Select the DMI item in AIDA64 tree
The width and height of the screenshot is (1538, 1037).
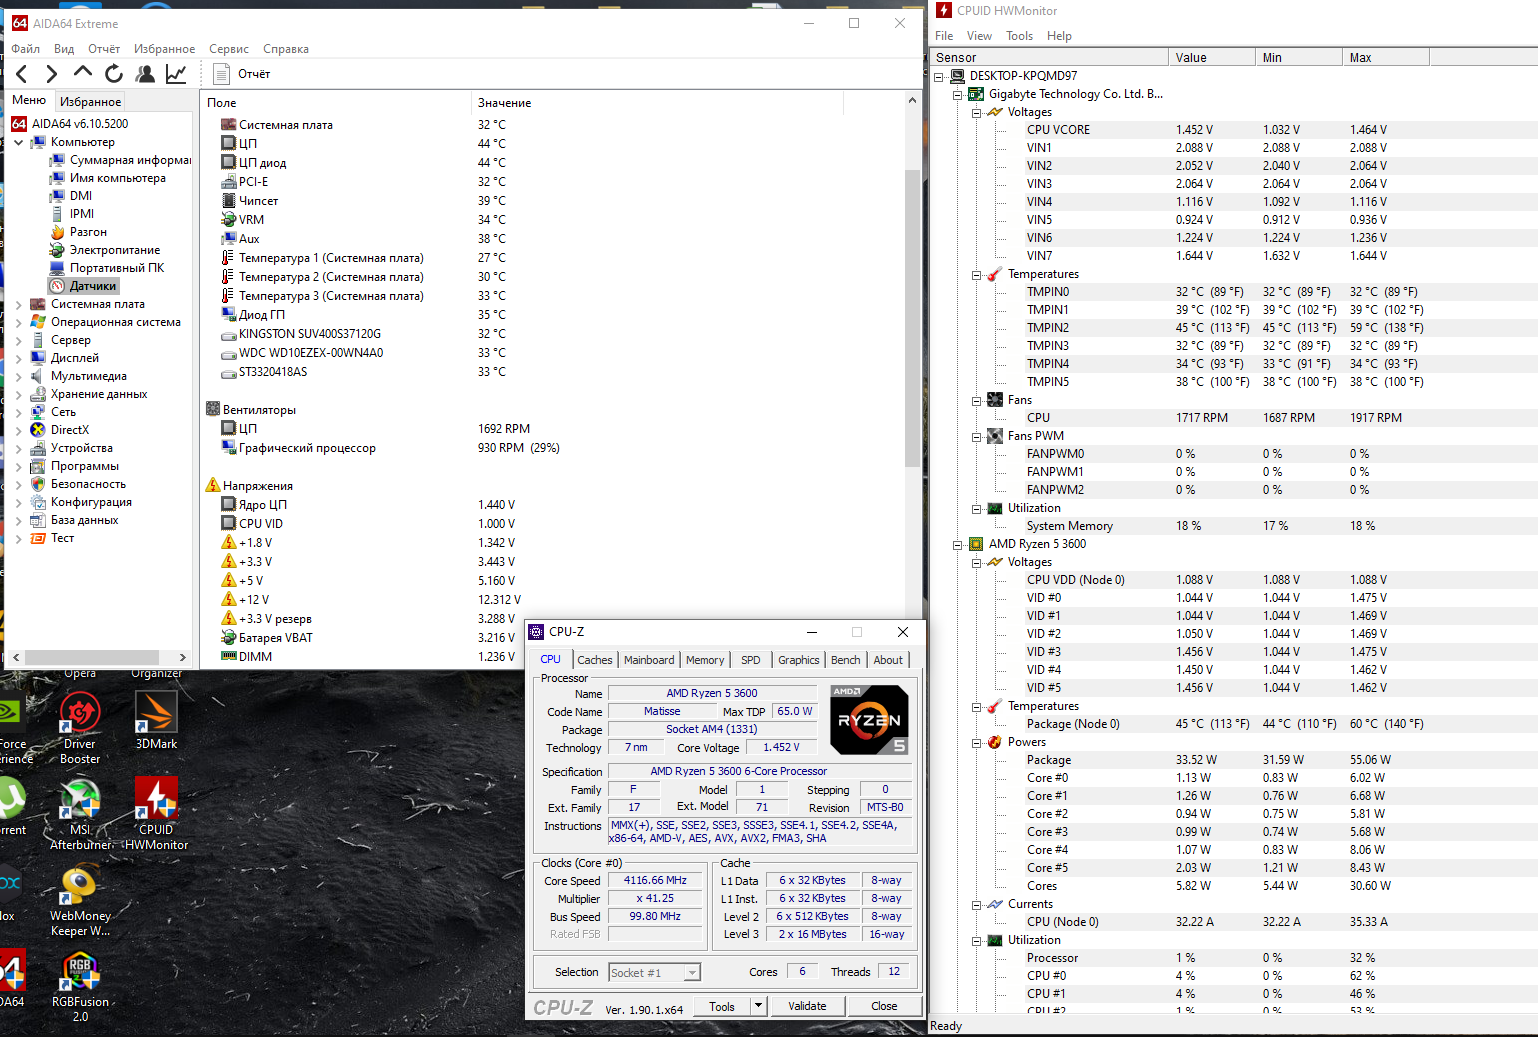tap(72, 196)
